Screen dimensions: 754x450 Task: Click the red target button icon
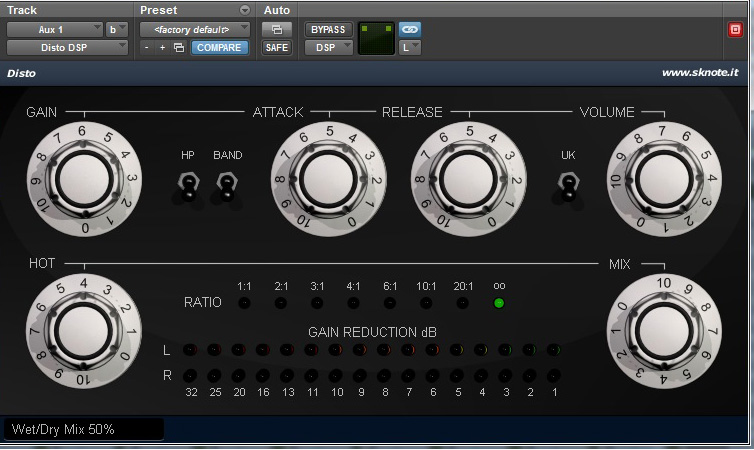(736, 29)
